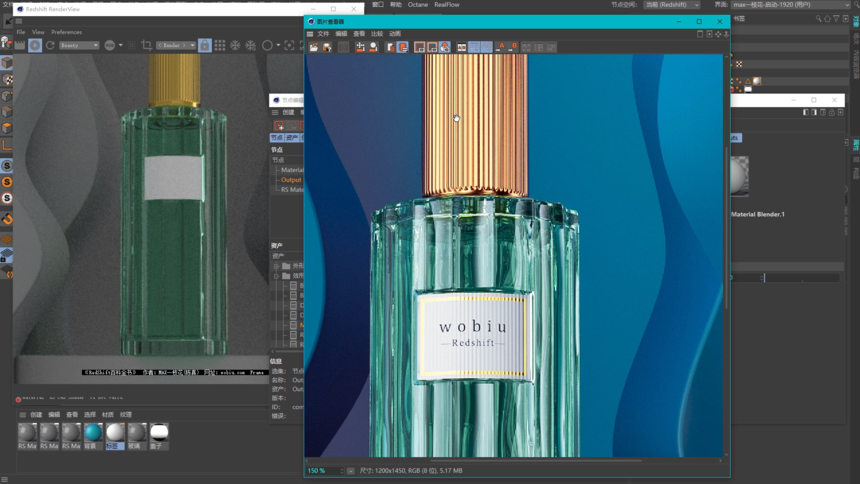Open 编辑 menu in picture viewer

coord(341,33)
